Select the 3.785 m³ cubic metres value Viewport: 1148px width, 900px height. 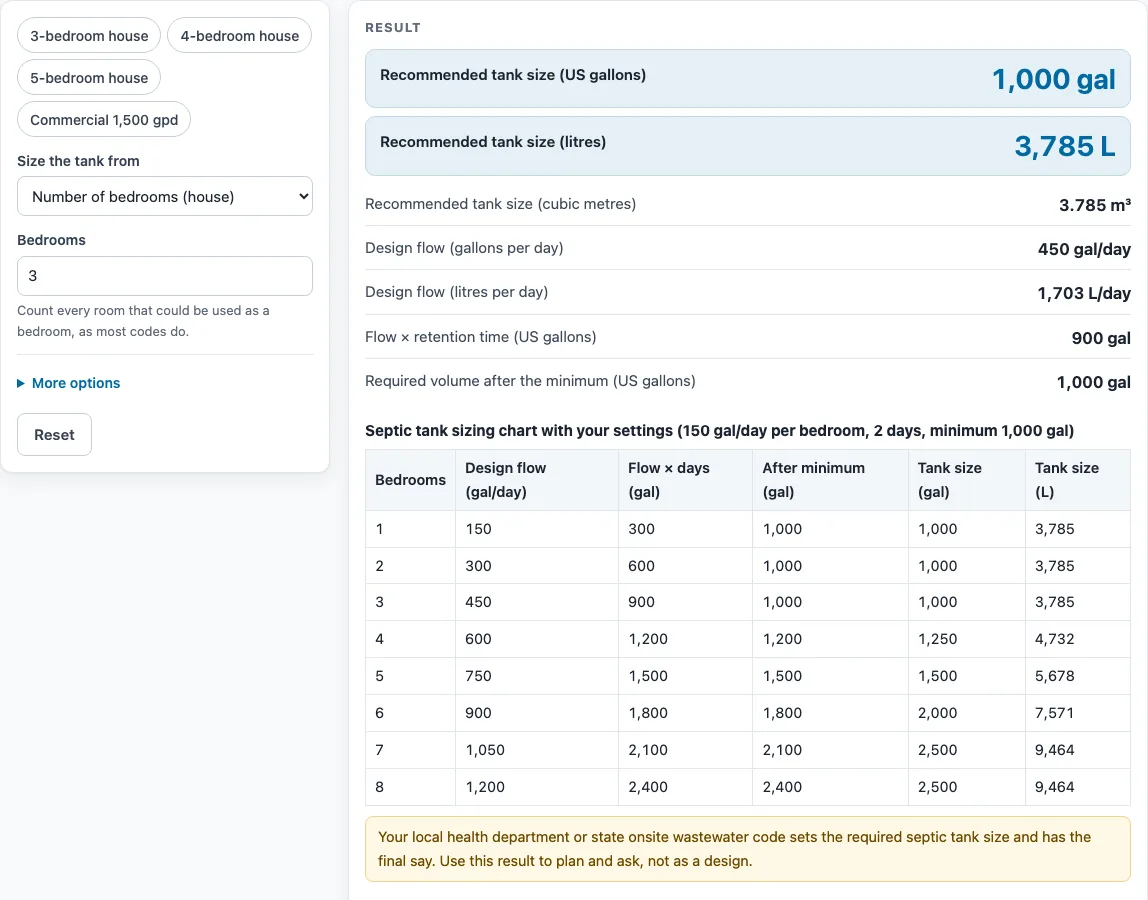point(1095,204)
